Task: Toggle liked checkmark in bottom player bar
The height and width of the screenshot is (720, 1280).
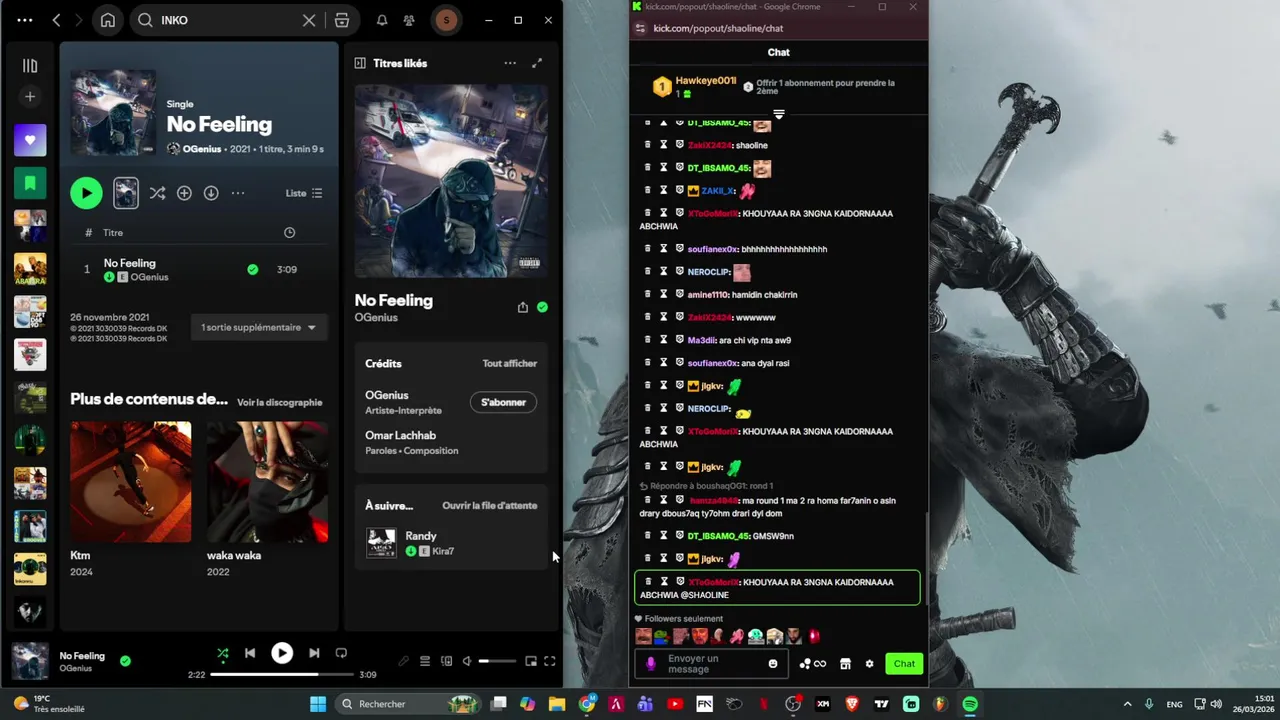Action: (x=125, y=661)
